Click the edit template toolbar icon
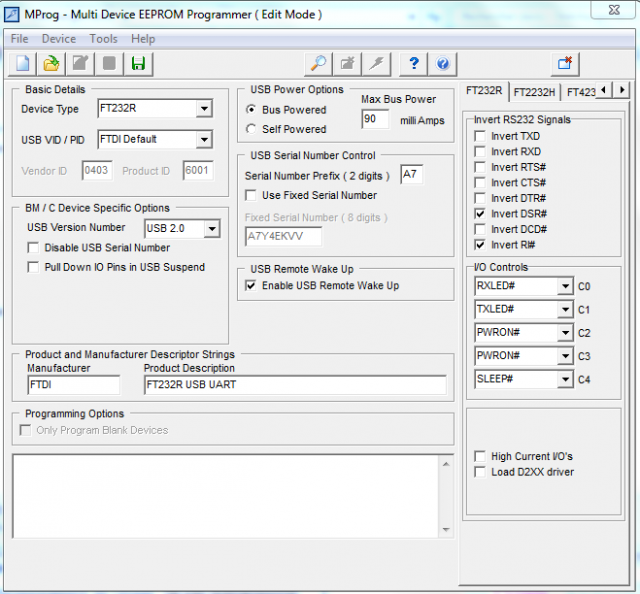Image resolution: width=640 pixels, height=594 pixels. tap(80, 64)
